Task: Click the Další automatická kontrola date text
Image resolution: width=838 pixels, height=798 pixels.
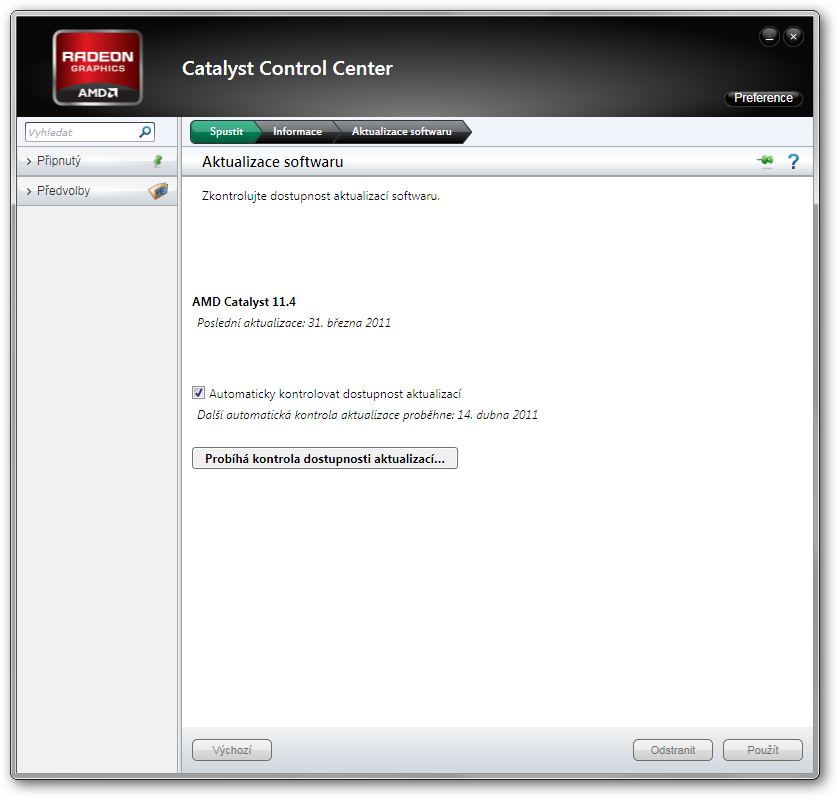Action: point(368,415)
